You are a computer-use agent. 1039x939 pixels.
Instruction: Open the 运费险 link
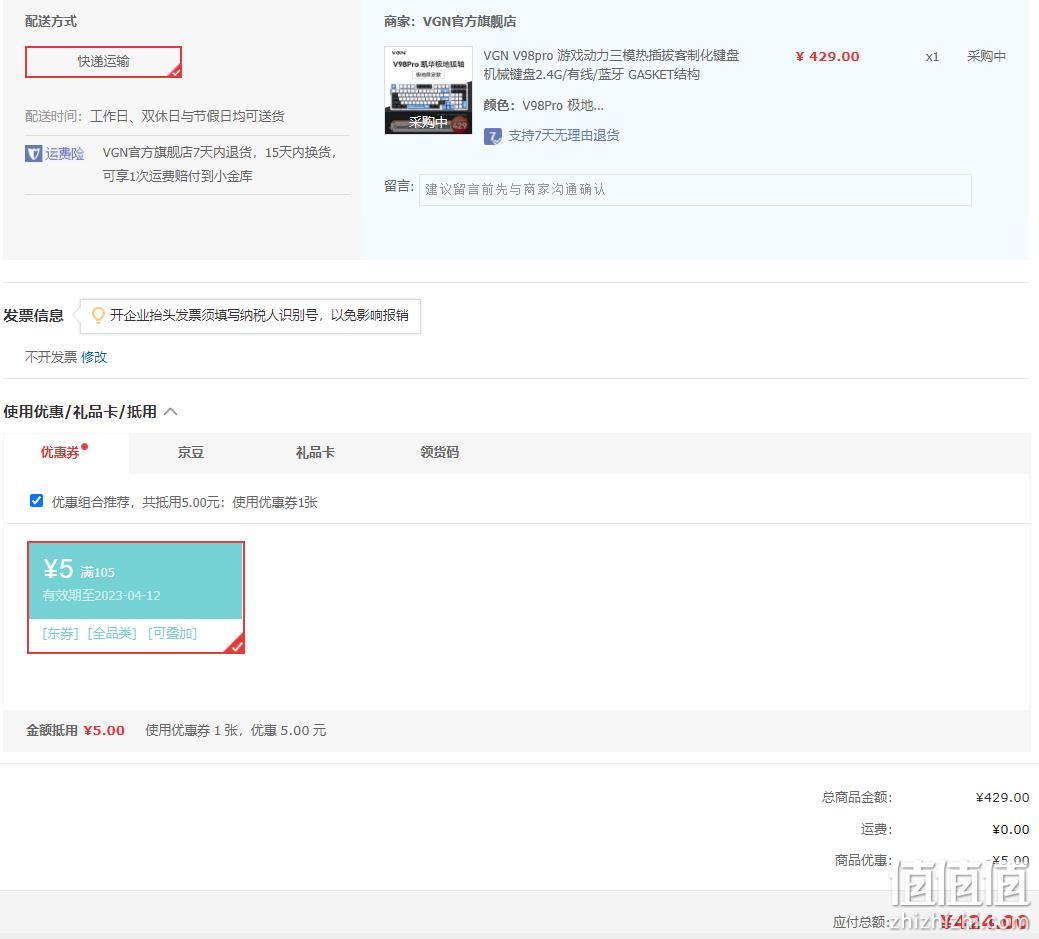pyautogui.click(x=64, y=154)
